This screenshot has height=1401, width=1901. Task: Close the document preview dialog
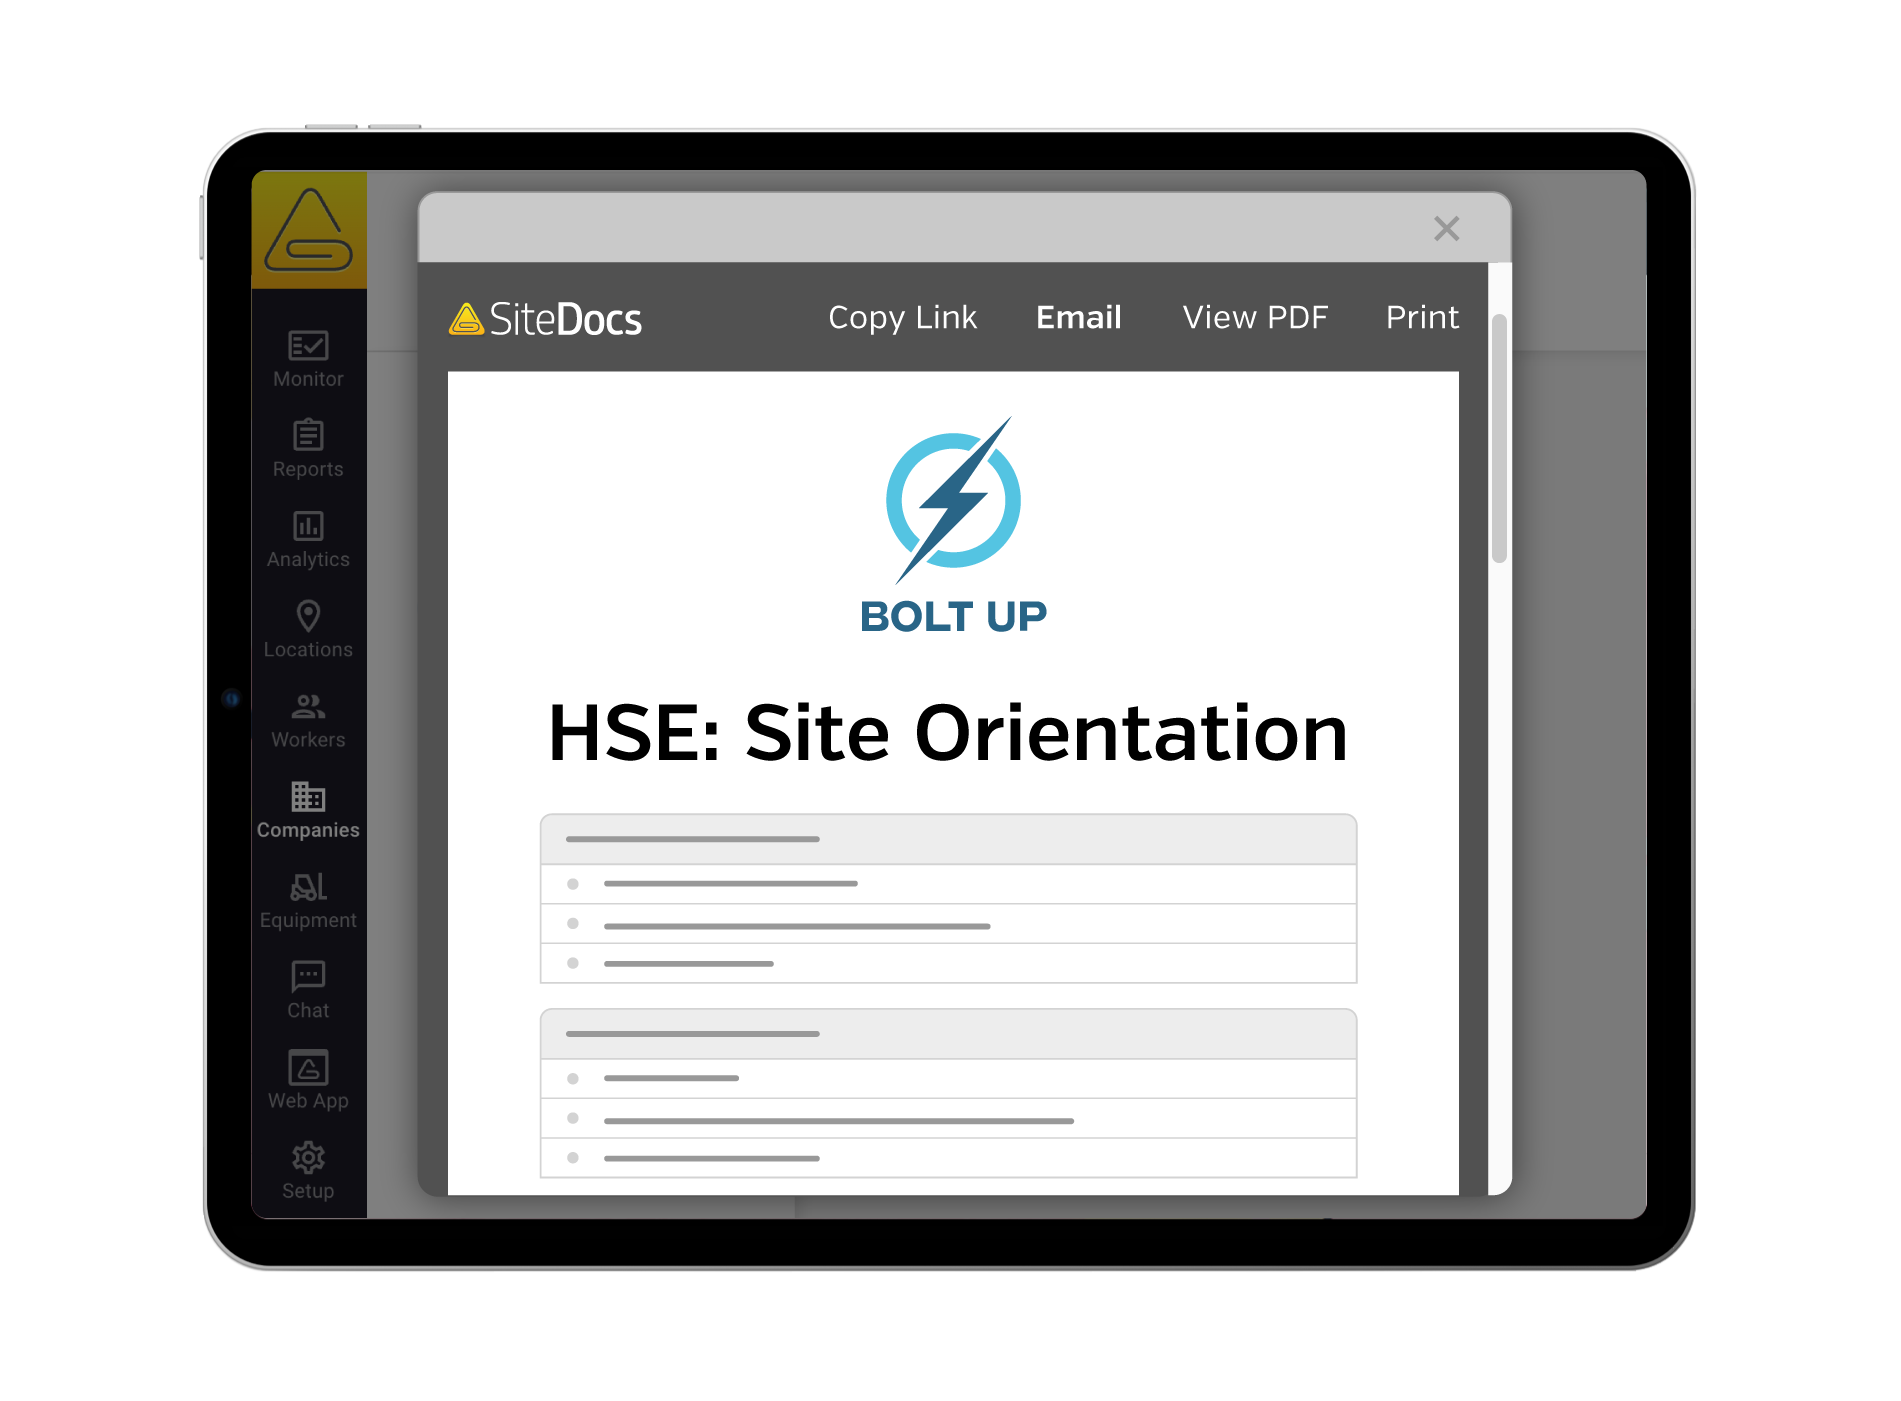point(1446,229)
